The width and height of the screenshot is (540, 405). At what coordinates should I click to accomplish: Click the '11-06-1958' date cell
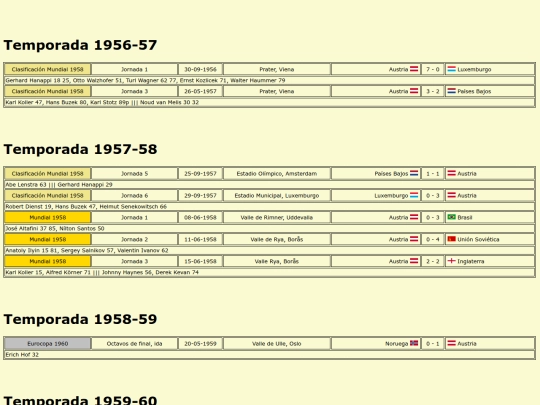click(x=200, y=239)
